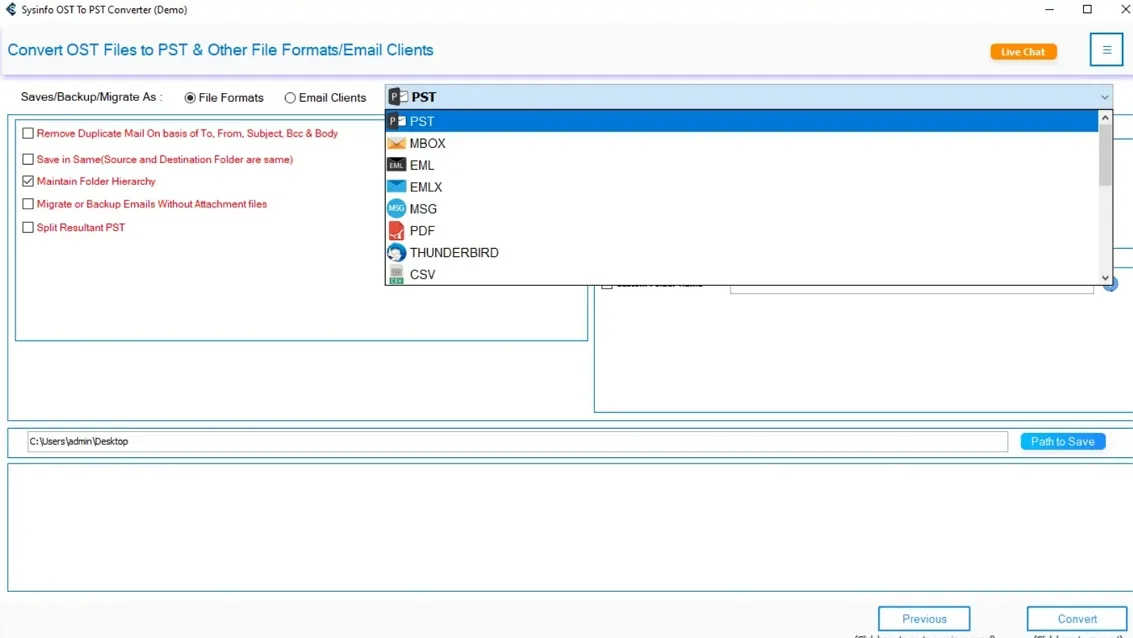
Task: Click the Thunderbird logo icon
Action: pos(397,252)
